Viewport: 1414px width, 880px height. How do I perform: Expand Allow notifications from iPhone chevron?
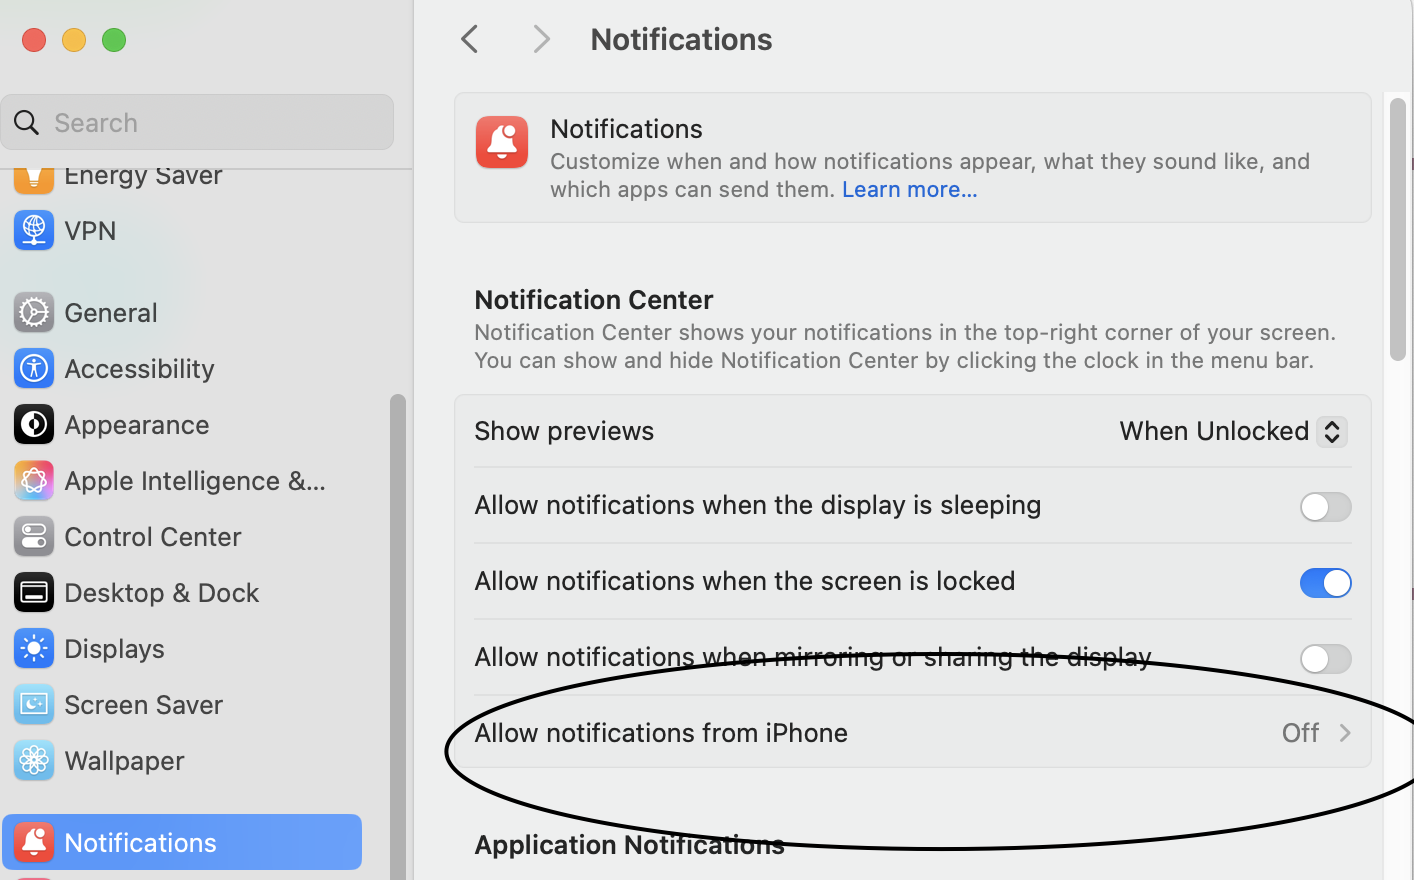coord(1345,733)
